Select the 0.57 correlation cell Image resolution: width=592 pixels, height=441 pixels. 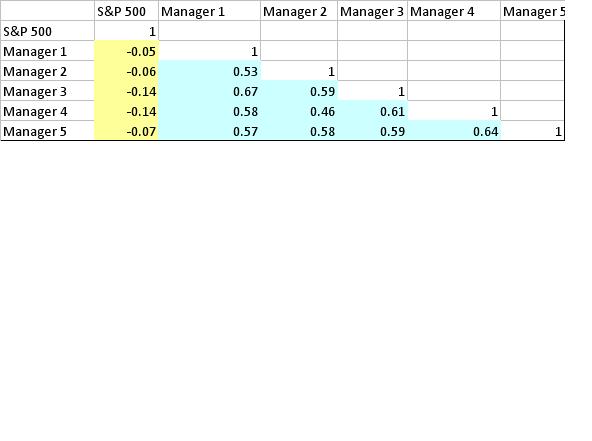210,131
